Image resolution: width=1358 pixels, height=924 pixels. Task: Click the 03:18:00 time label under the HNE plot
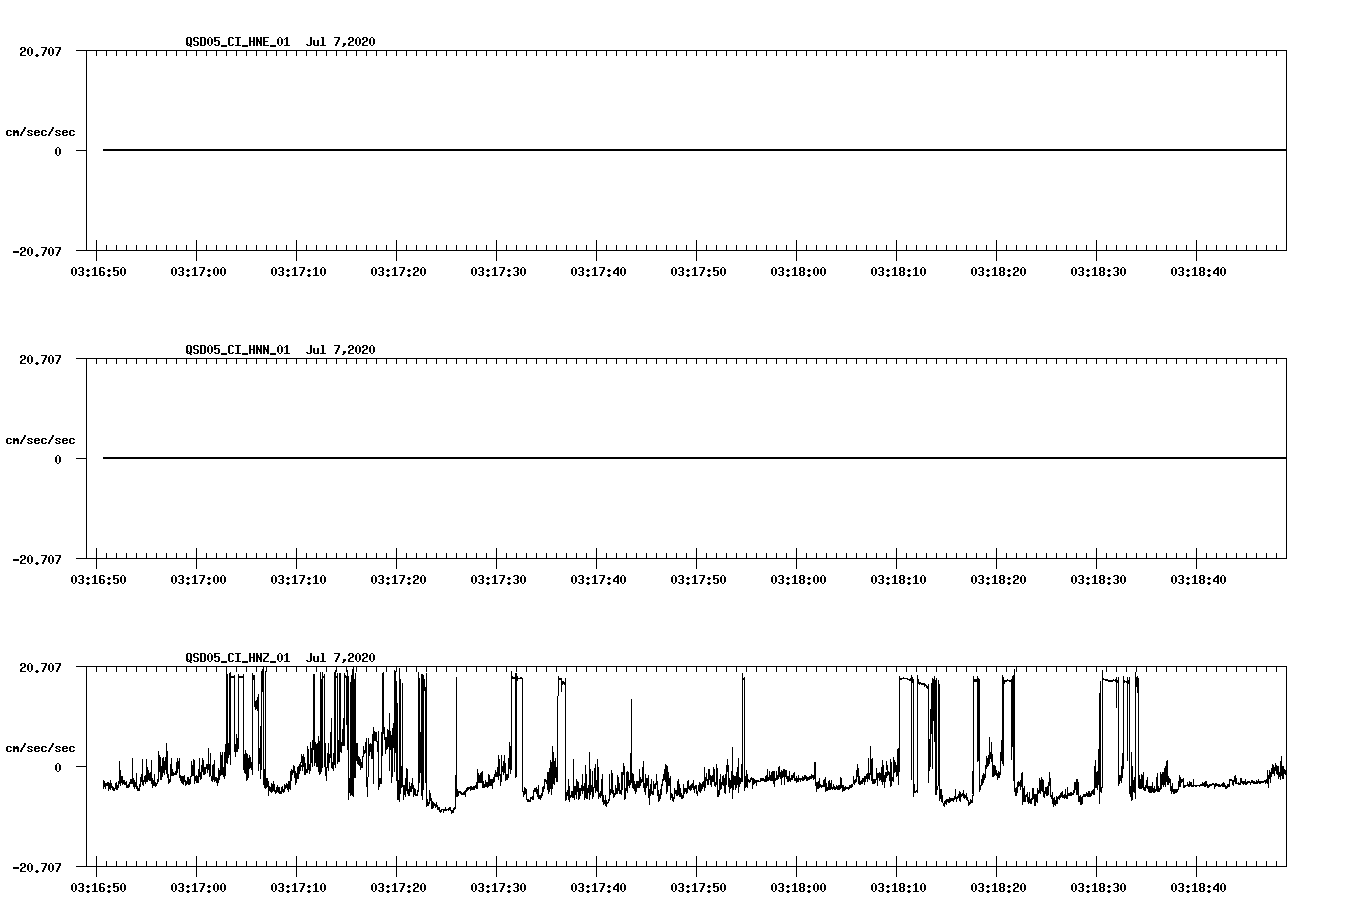coord(798,271)
